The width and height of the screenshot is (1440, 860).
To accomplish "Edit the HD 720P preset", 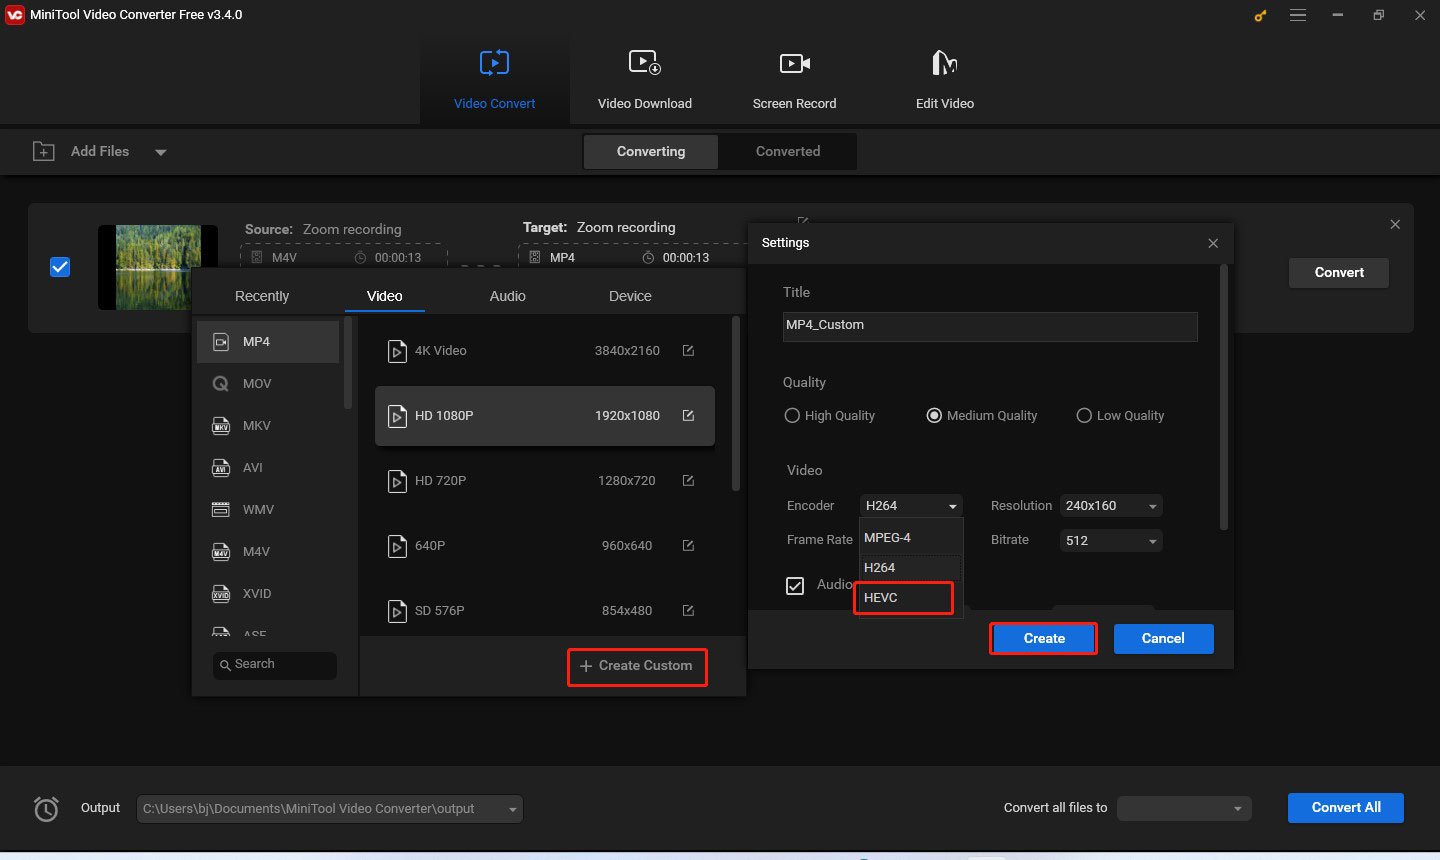I will click(688, 480).
